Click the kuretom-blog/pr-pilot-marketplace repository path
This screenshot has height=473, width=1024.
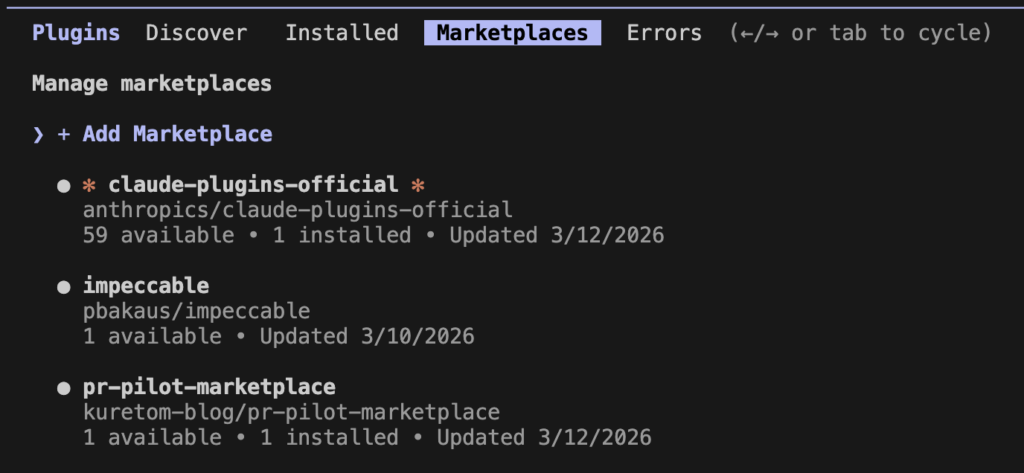(x=291, y=412)
